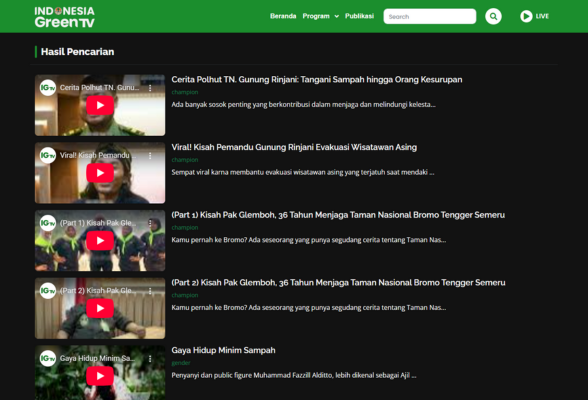The height and width of the screenshot is (400, 588).
Task: Play the Viral! Kisah Pemandu video
Action: click(100, 173)
